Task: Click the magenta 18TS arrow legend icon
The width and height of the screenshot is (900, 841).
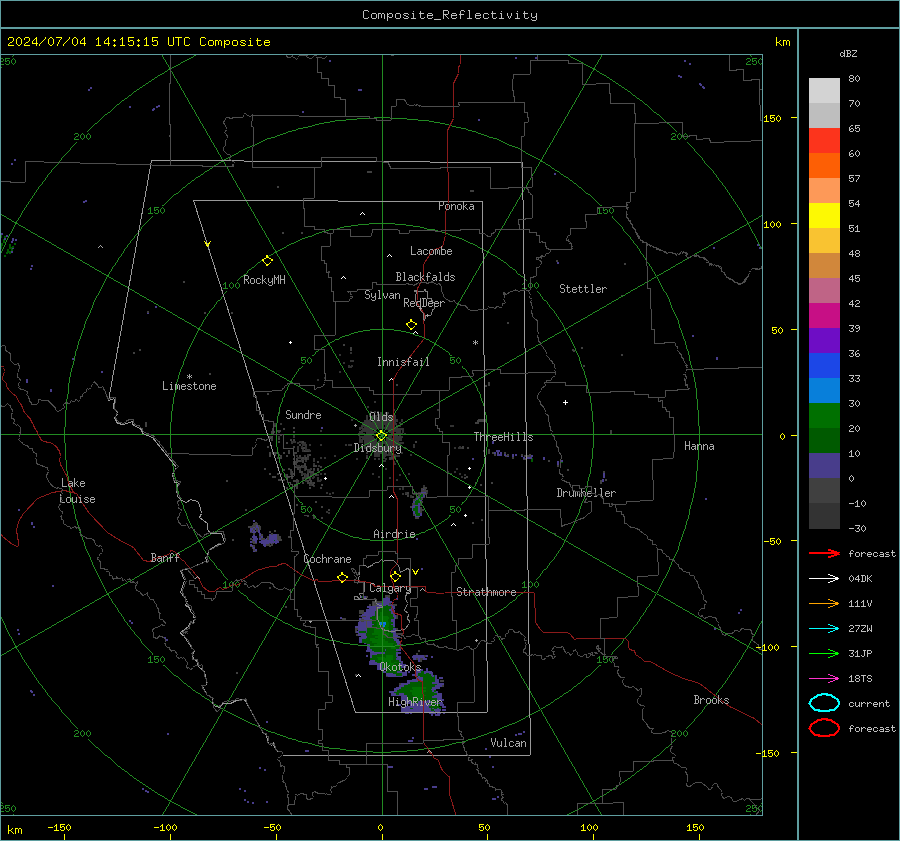Action: click(824, 679)
